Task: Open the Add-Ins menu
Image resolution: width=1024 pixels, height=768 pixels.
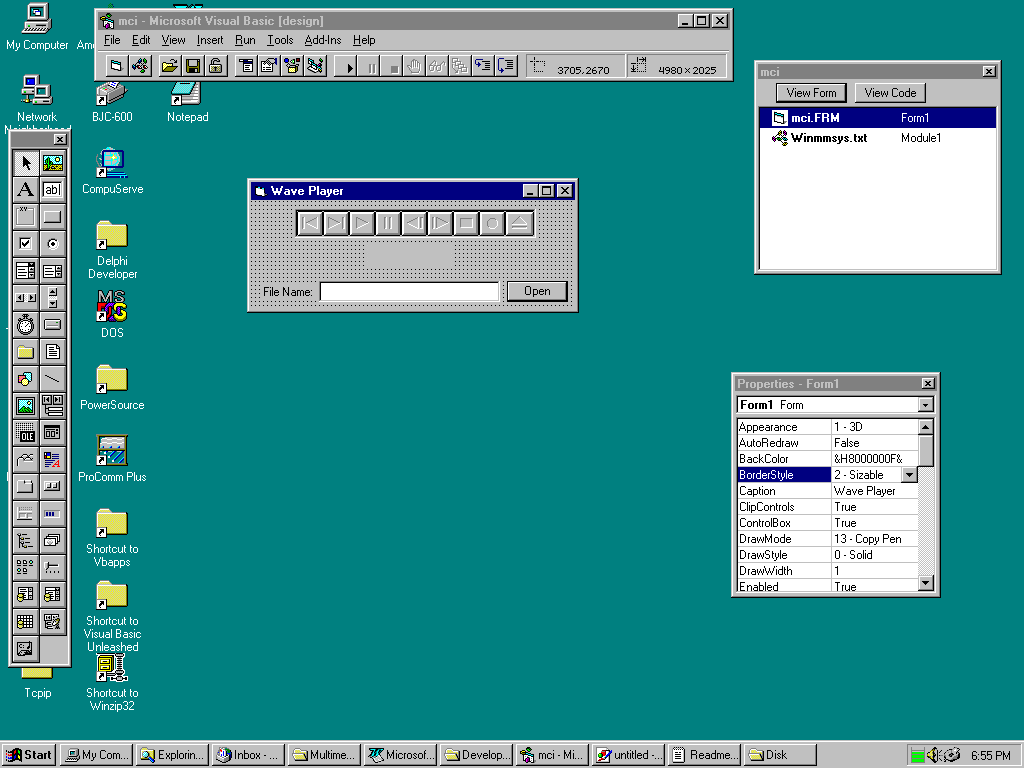Action: 322,40
